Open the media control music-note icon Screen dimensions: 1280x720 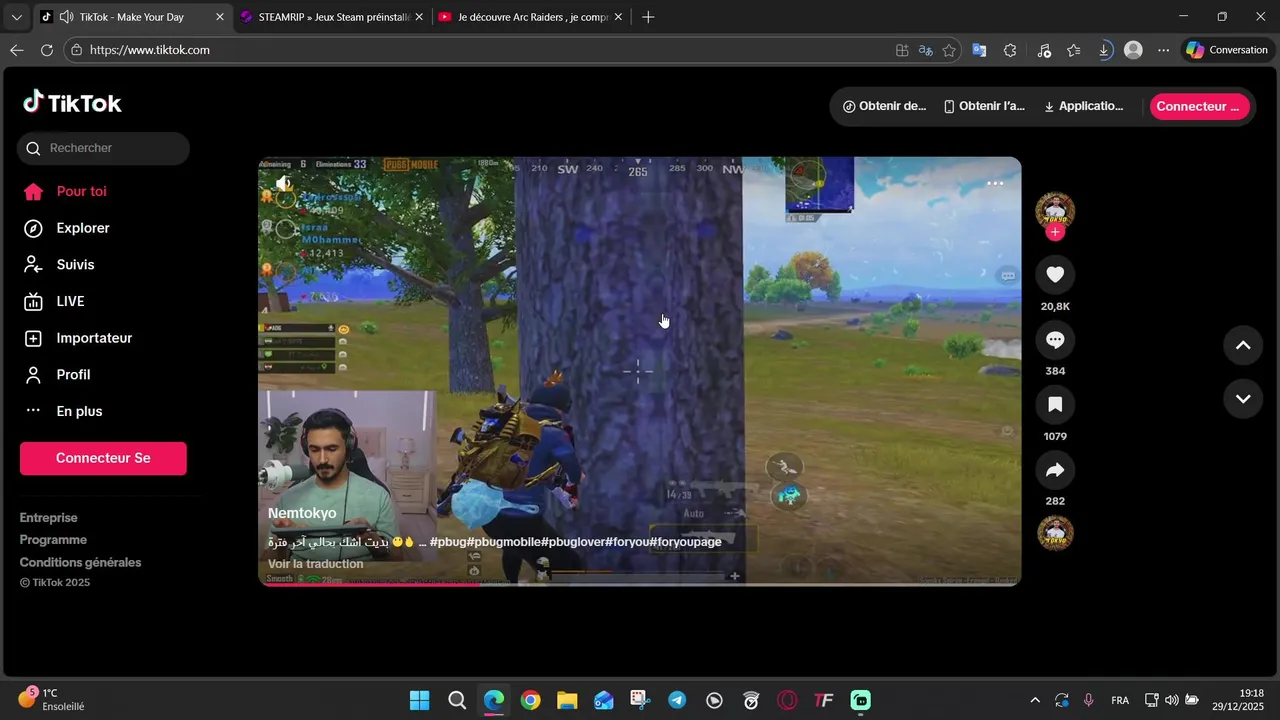click(x=1044, y=50)
